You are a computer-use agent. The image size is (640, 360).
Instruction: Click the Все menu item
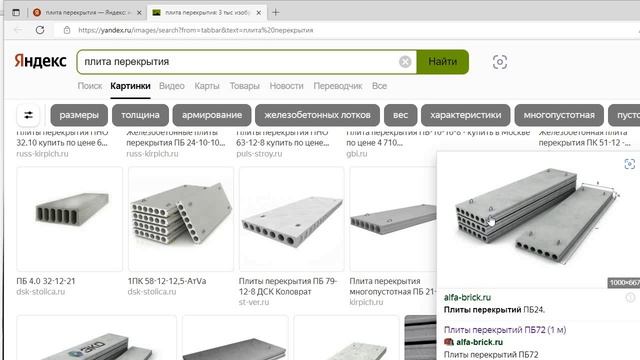379,86
